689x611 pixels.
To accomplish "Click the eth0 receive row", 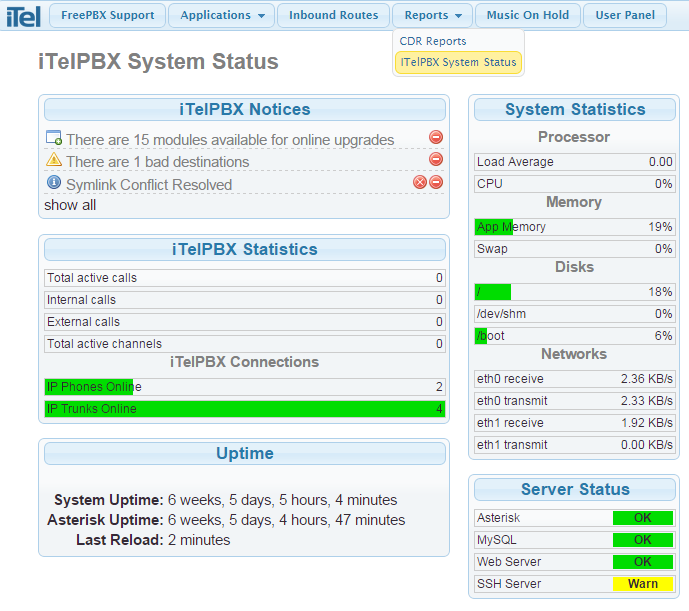I will (575, 379).
